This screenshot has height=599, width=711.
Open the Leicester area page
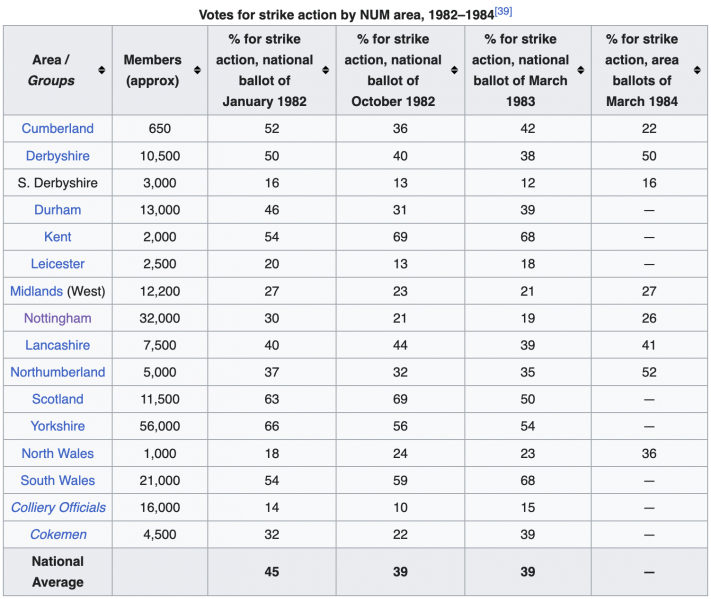[x=58, y=264]
